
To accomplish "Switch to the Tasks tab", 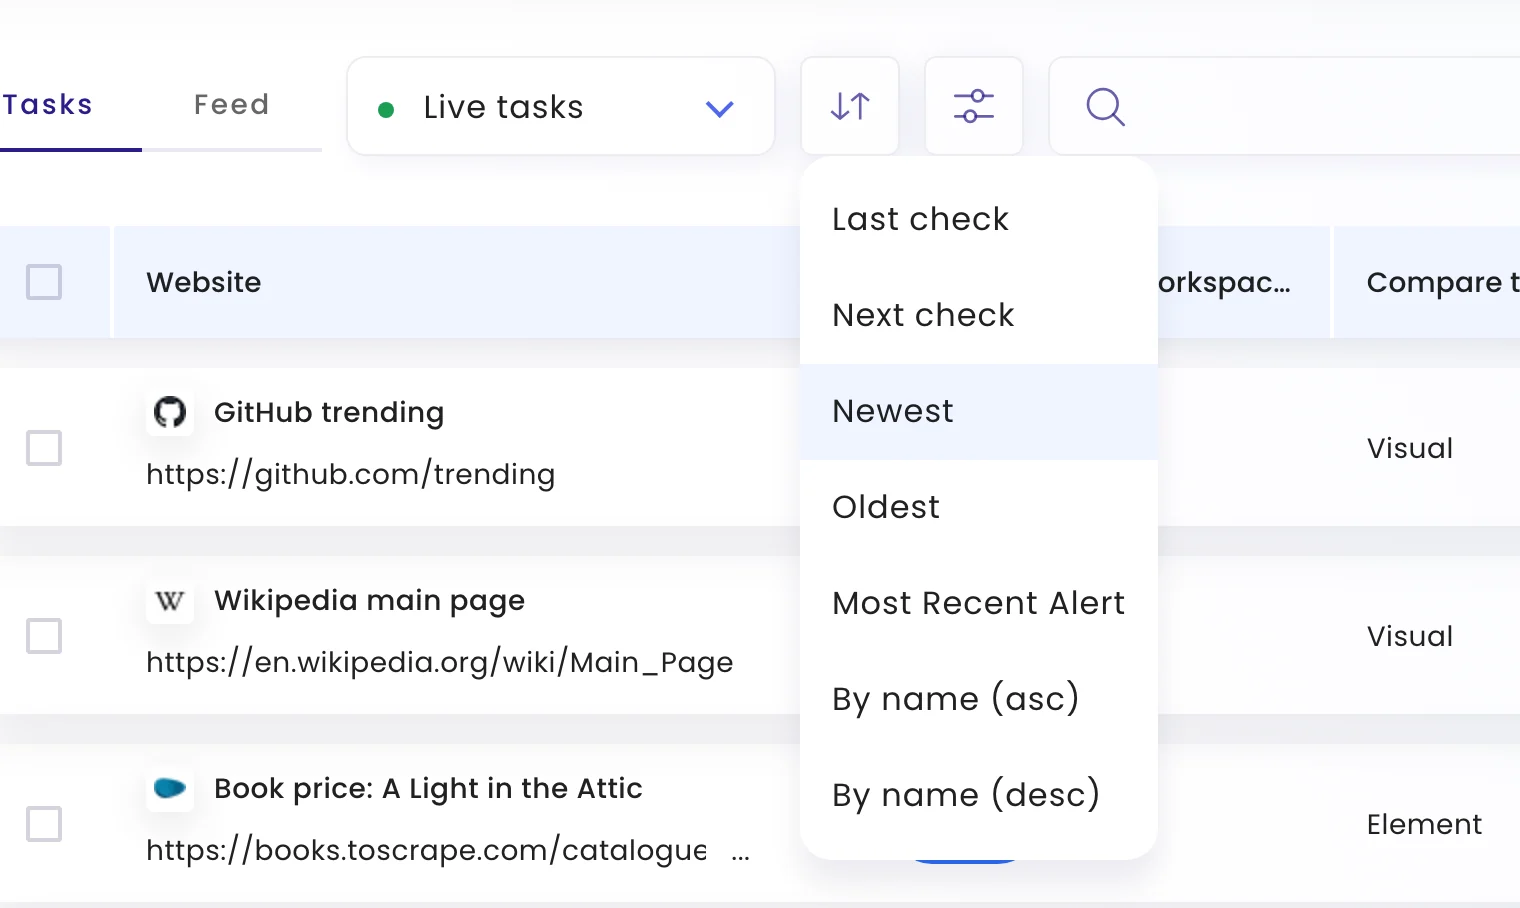I will (x=48, y=104).
